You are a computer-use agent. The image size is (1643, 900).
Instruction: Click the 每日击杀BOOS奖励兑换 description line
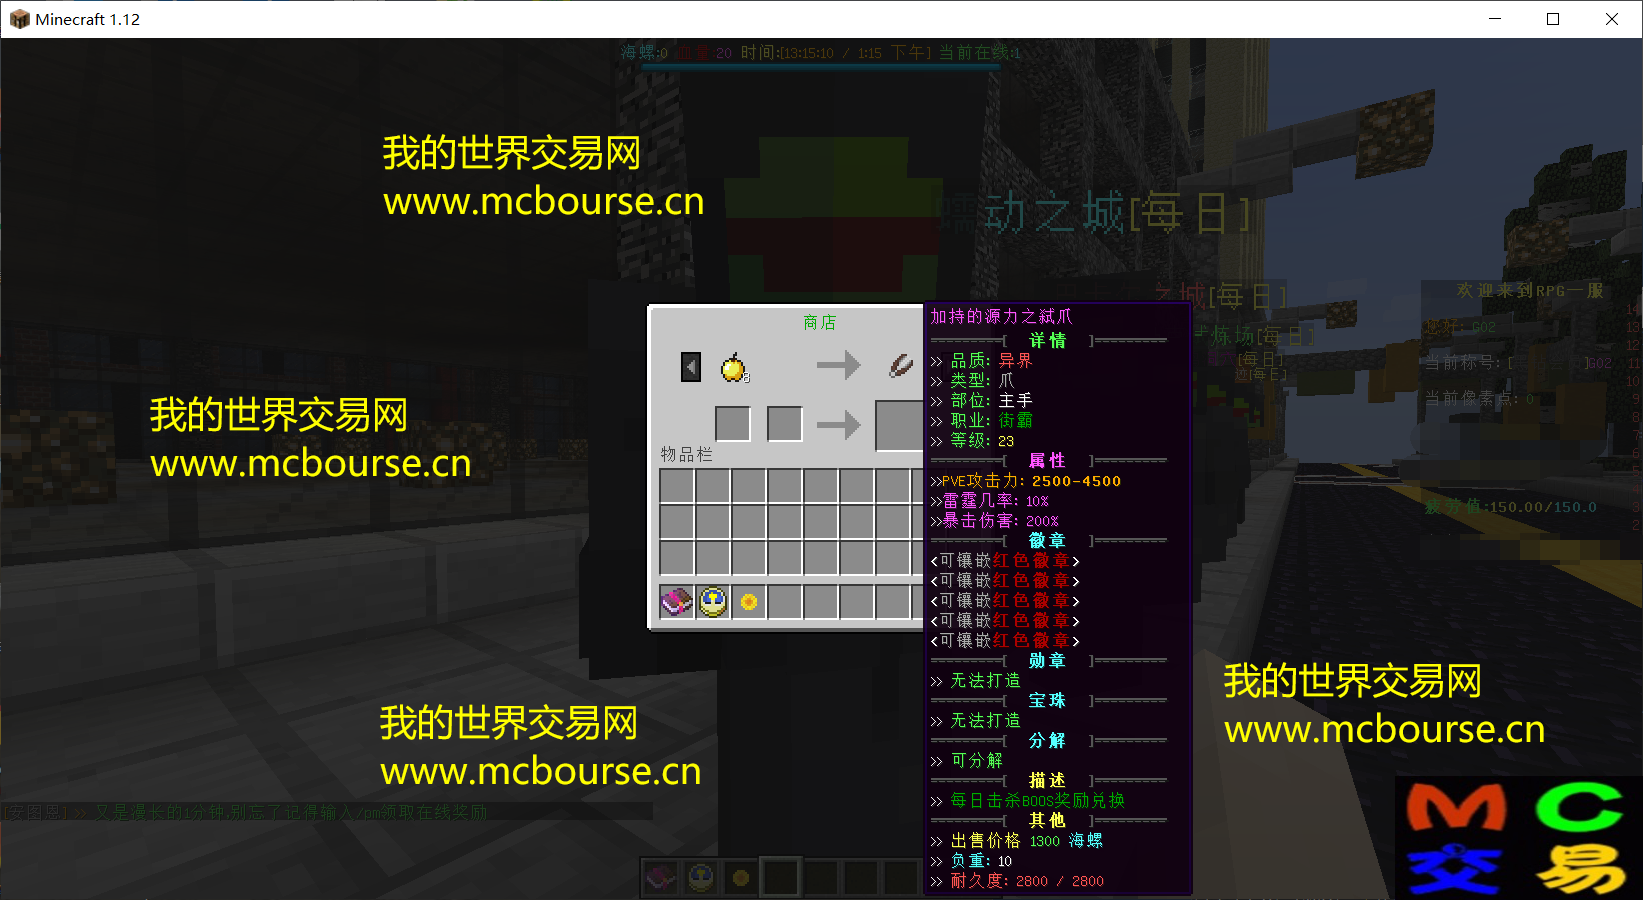point(1027,800)
